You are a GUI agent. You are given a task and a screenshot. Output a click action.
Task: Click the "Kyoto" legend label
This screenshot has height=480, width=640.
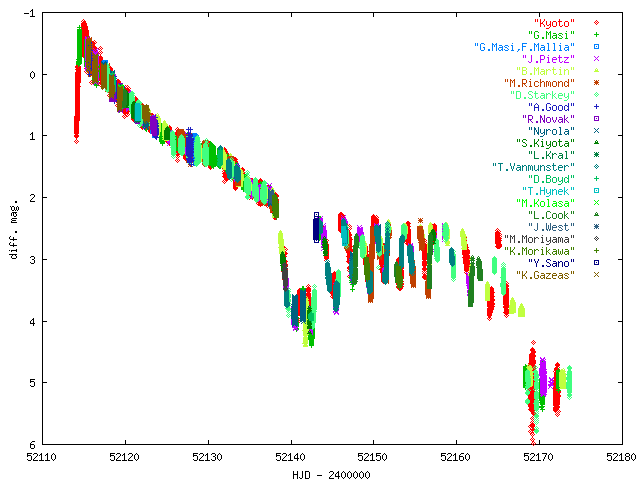pos(554,23)
